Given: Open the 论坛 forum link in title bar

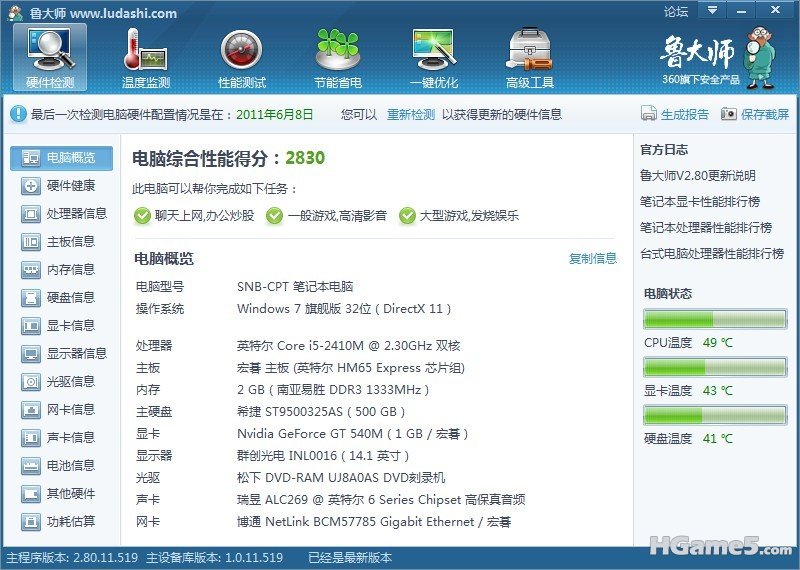Looking at the screenshot, I should click(x=676, y=12).
